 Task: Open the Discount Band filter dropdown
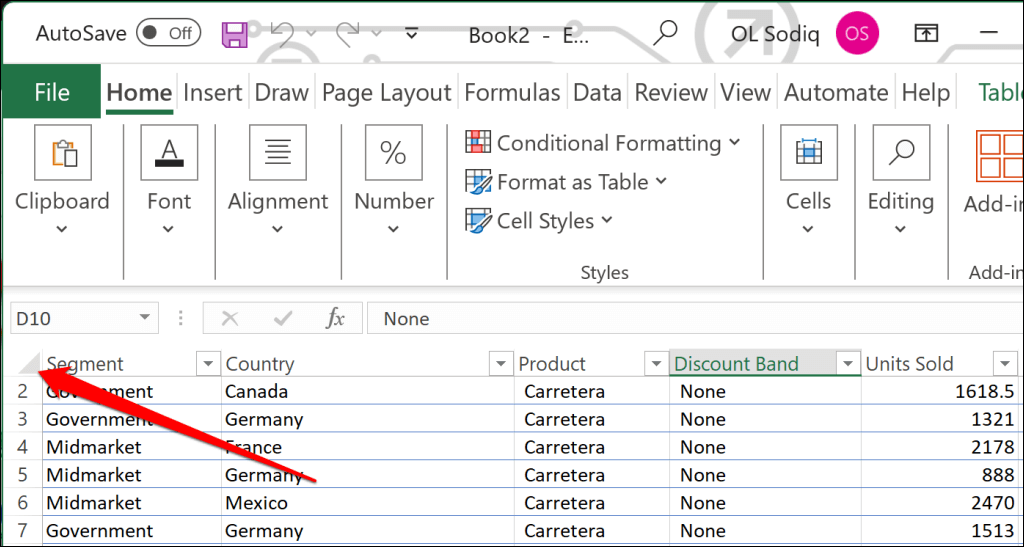[x=848, y=364]
